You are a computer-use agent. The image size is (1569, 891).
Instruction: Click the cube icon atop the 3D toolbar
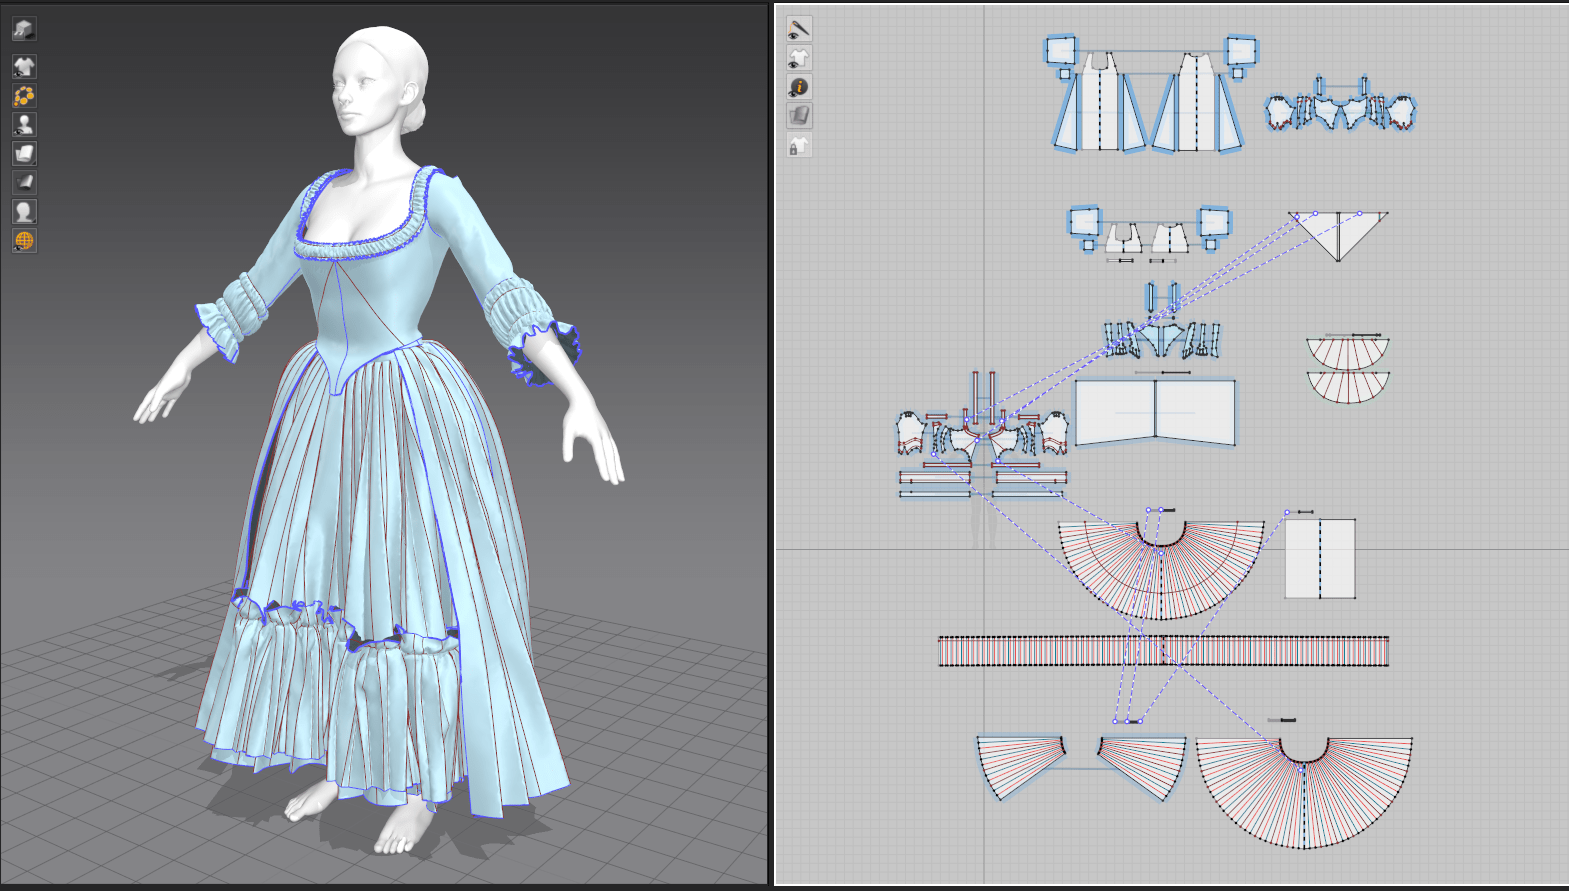24,29
